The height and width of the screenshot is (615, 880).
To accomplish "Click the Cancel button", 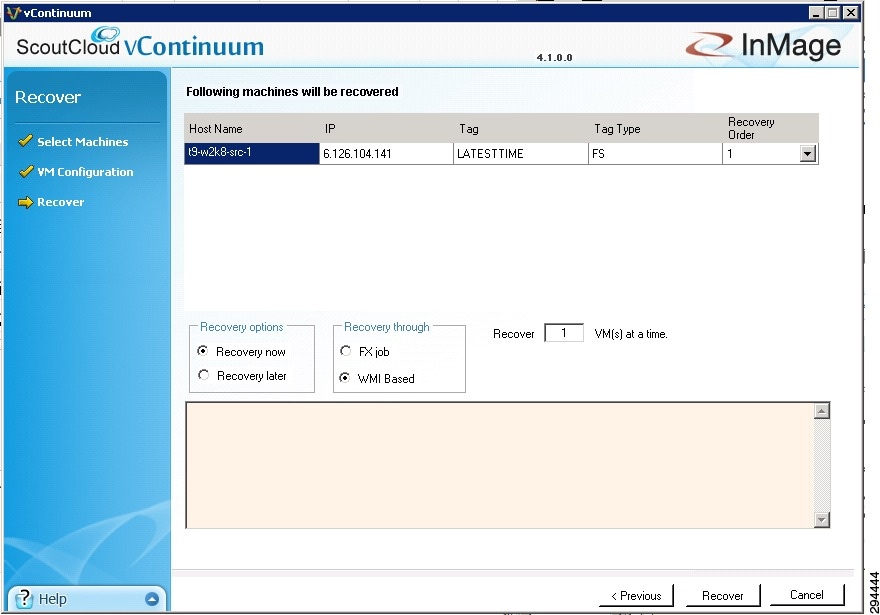I will pyautogui.click(x=807, y=595).
